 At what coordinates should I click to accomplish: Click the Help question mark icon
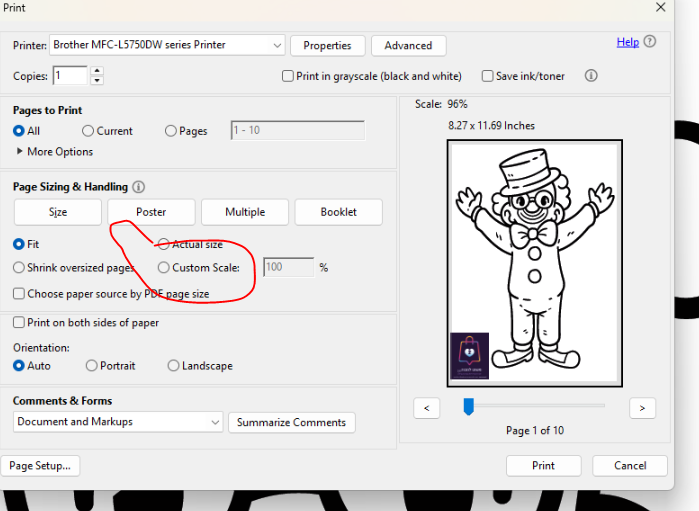pyautogui.click(x=650, y=41)
